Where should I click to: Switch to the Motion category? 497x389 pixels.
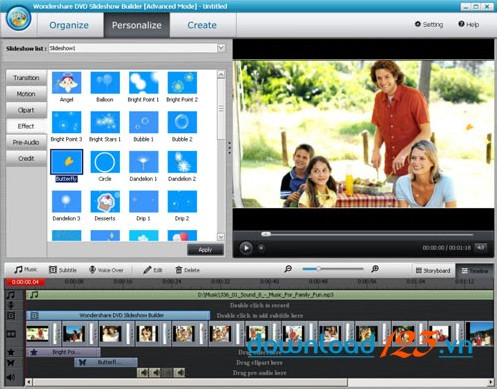coord(26,94)
